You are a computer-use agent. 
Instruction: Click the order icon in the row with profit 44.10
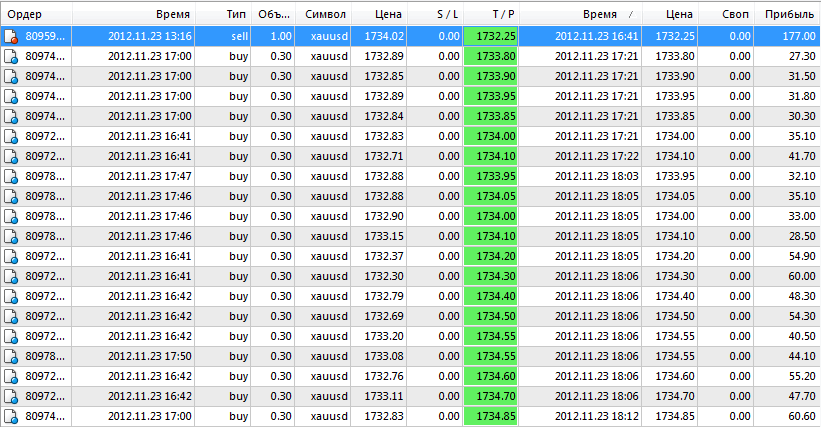11,356
